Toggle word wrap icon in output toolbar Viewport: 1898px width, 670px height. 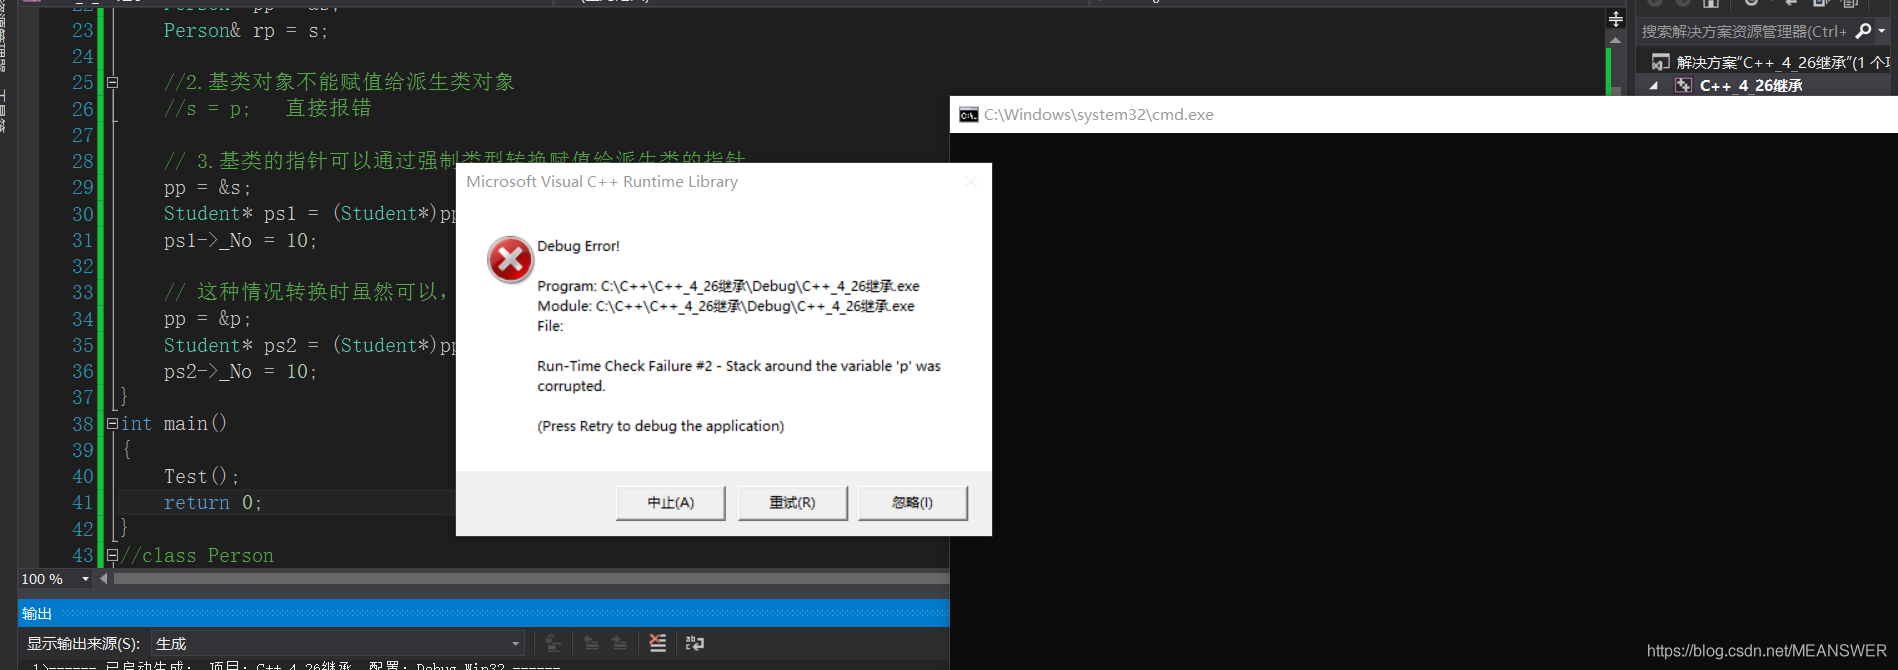point(694,643)
